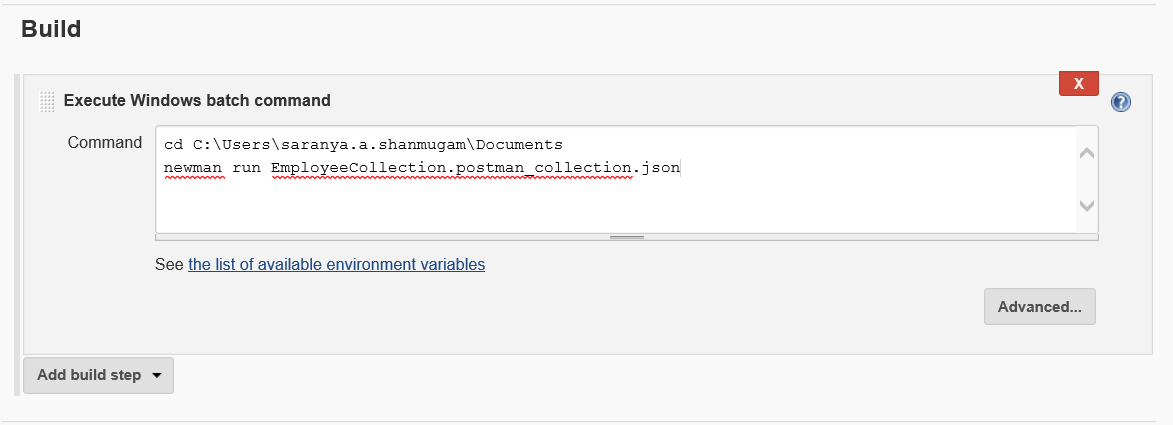This screenshot has width=1173, height=425.
Task: Click the caret arrow on Add build step
Action: coord(157,376)
